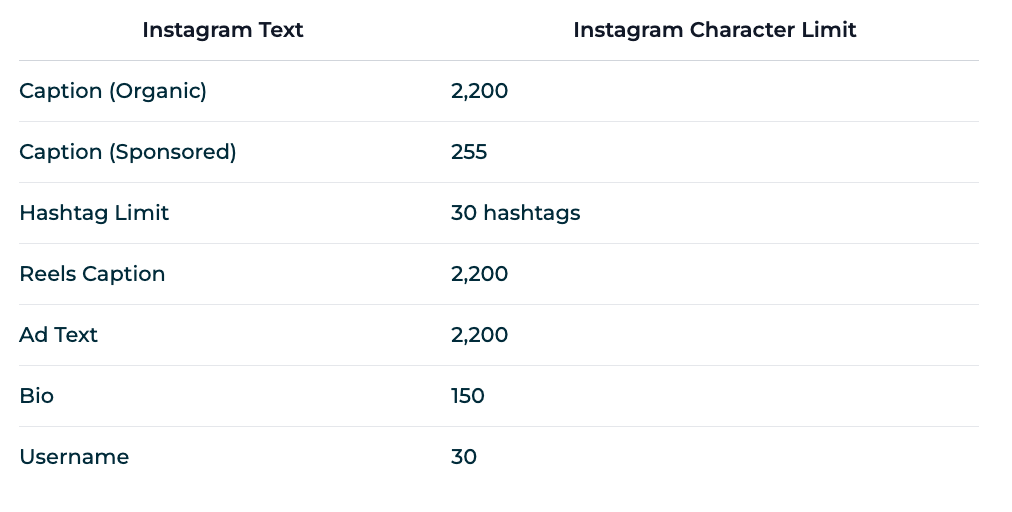The height and width of the screenshot is (512, 1012).
Task: Click the Reels Caption label
Action: click(x=92, y=274)
